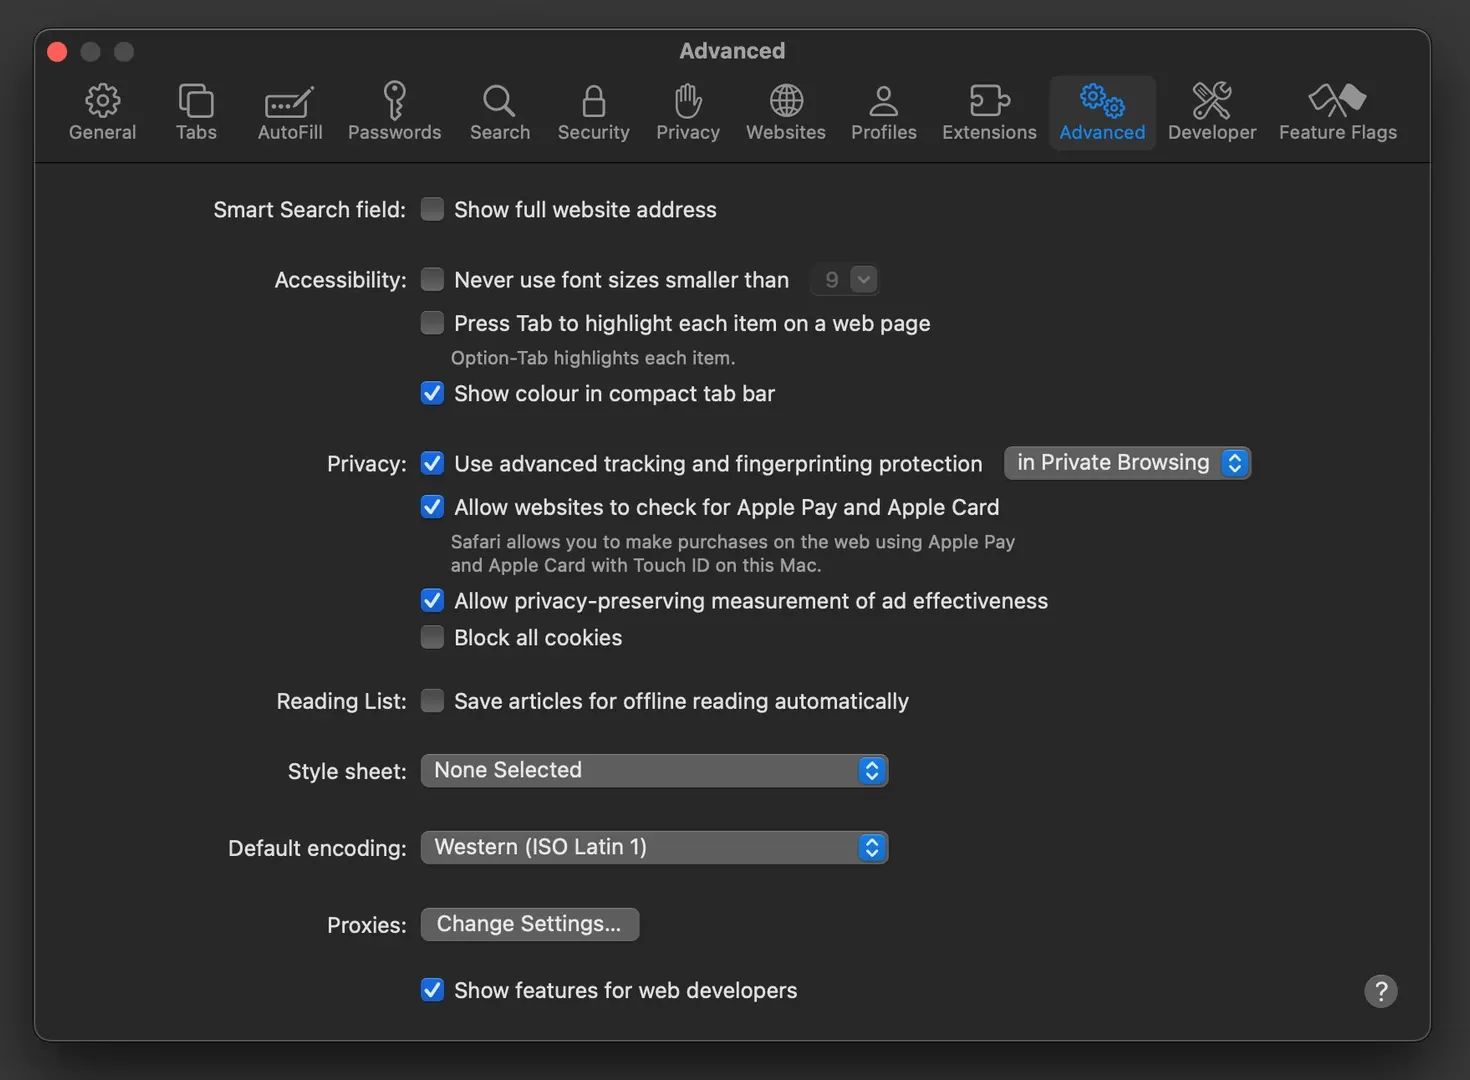Enable Save articles for offline reading
1470x1080 pixels.
pyautogui.click(x=432, y=701)
